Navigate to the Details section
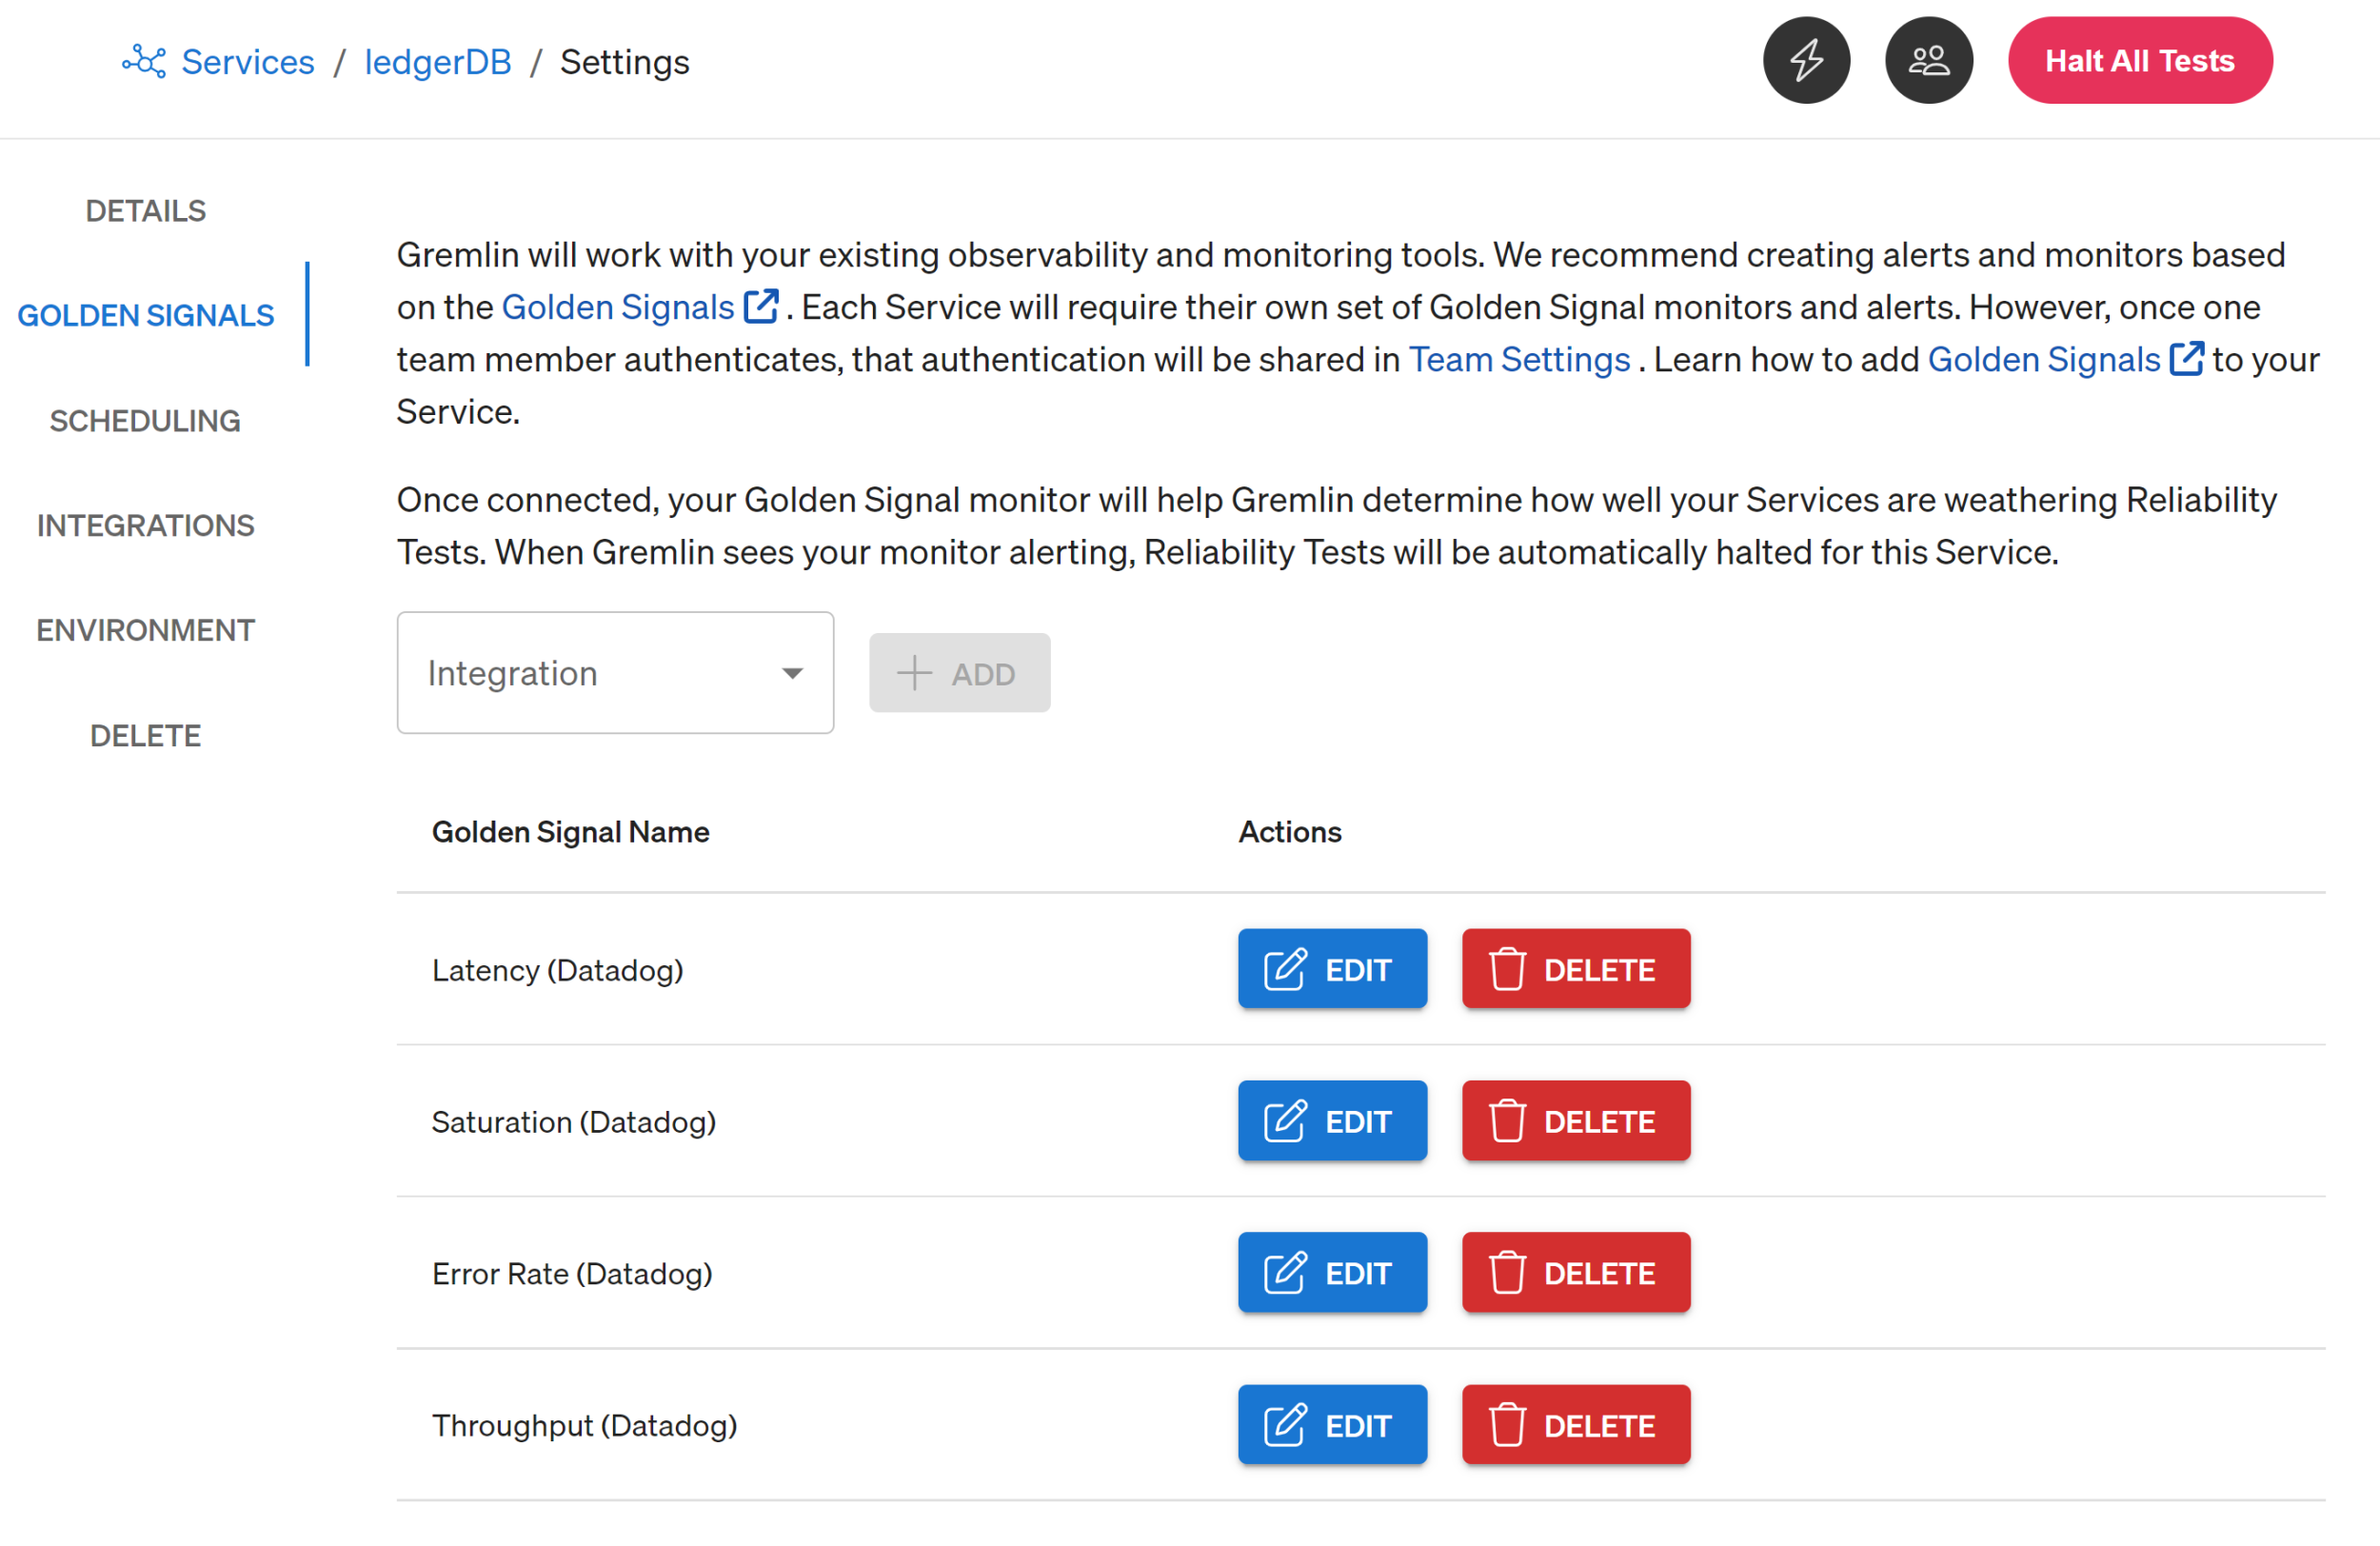This screenshot has width=2380, height=1546. click(146, 210)
